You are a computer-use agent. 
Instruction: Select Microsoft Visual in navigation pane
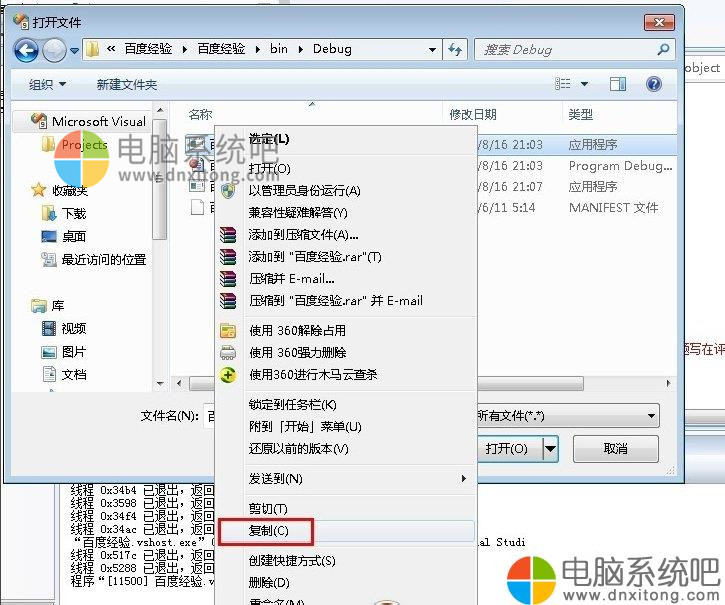[x=88, y=122]
